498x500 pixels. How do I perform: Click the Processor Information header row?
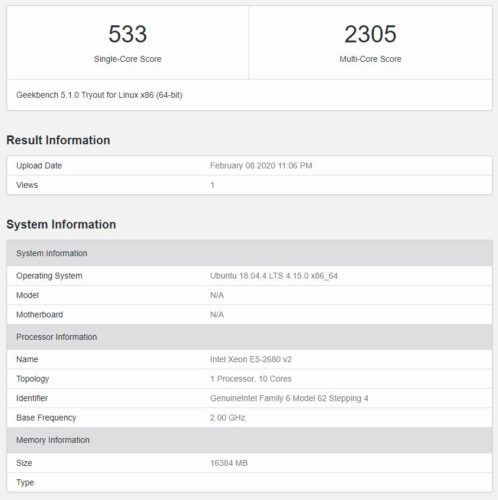[x=249, y=337]
